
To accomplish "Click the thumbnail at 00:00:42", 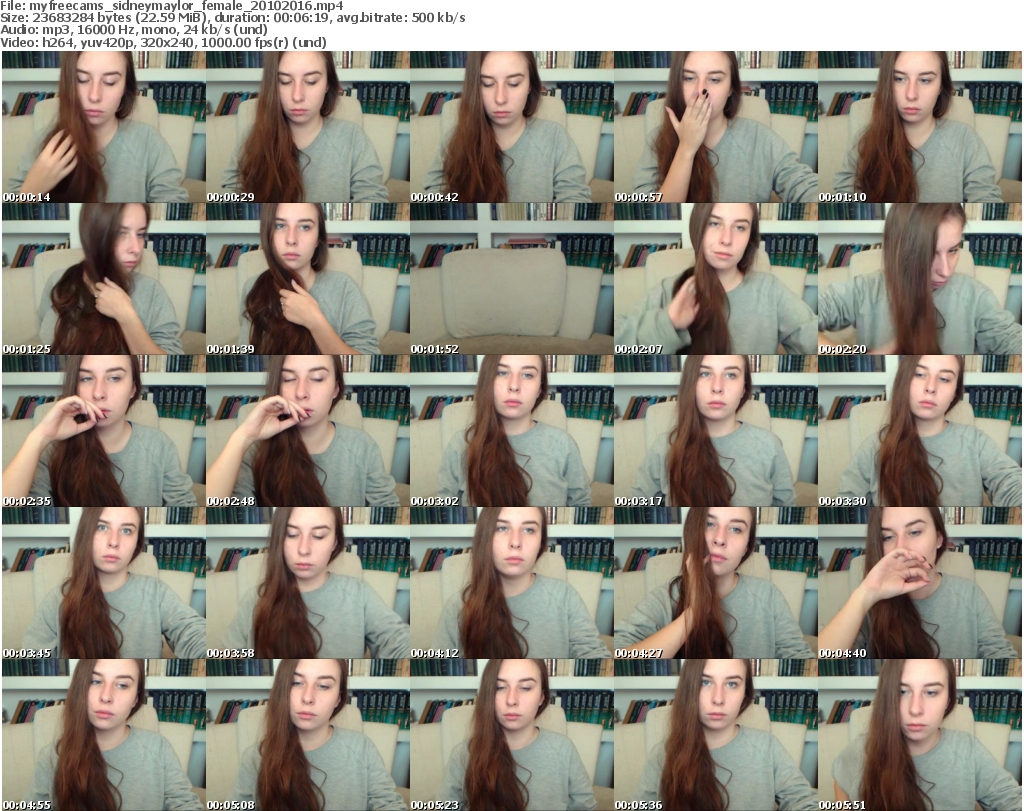I will click(x=511, y=127).
